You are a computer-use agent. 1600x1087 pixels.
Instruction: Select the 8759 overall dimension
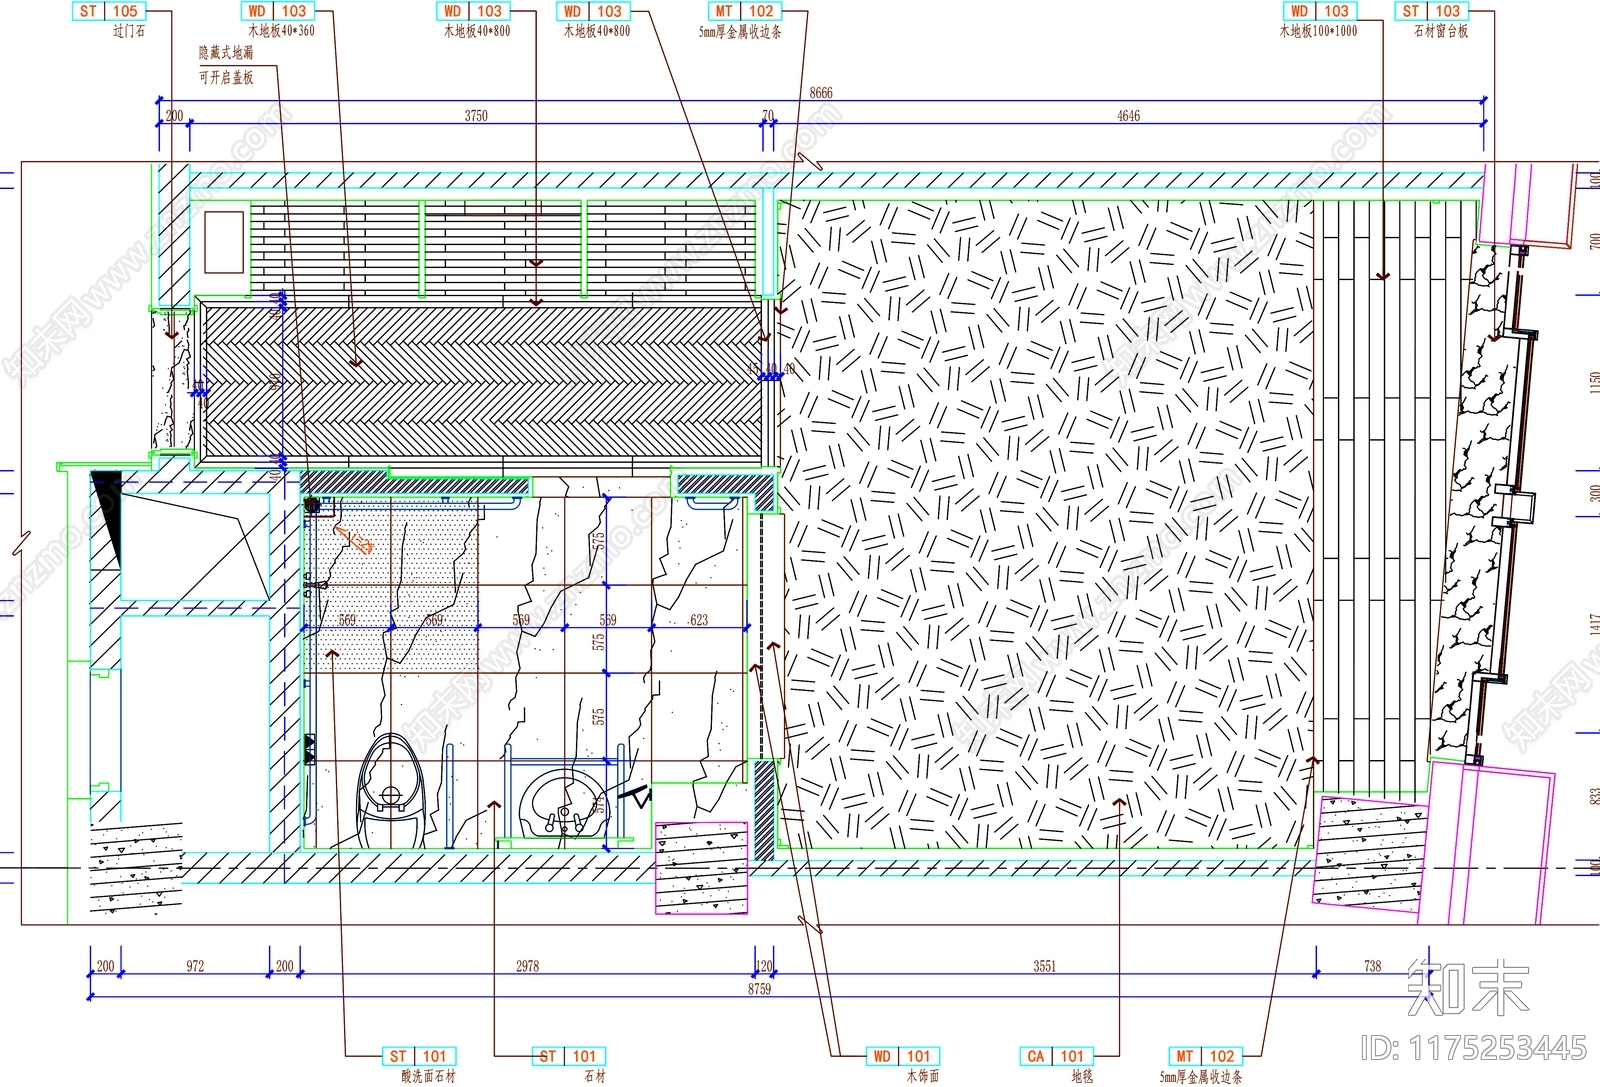pyautogui.click(x=759, y=989)
